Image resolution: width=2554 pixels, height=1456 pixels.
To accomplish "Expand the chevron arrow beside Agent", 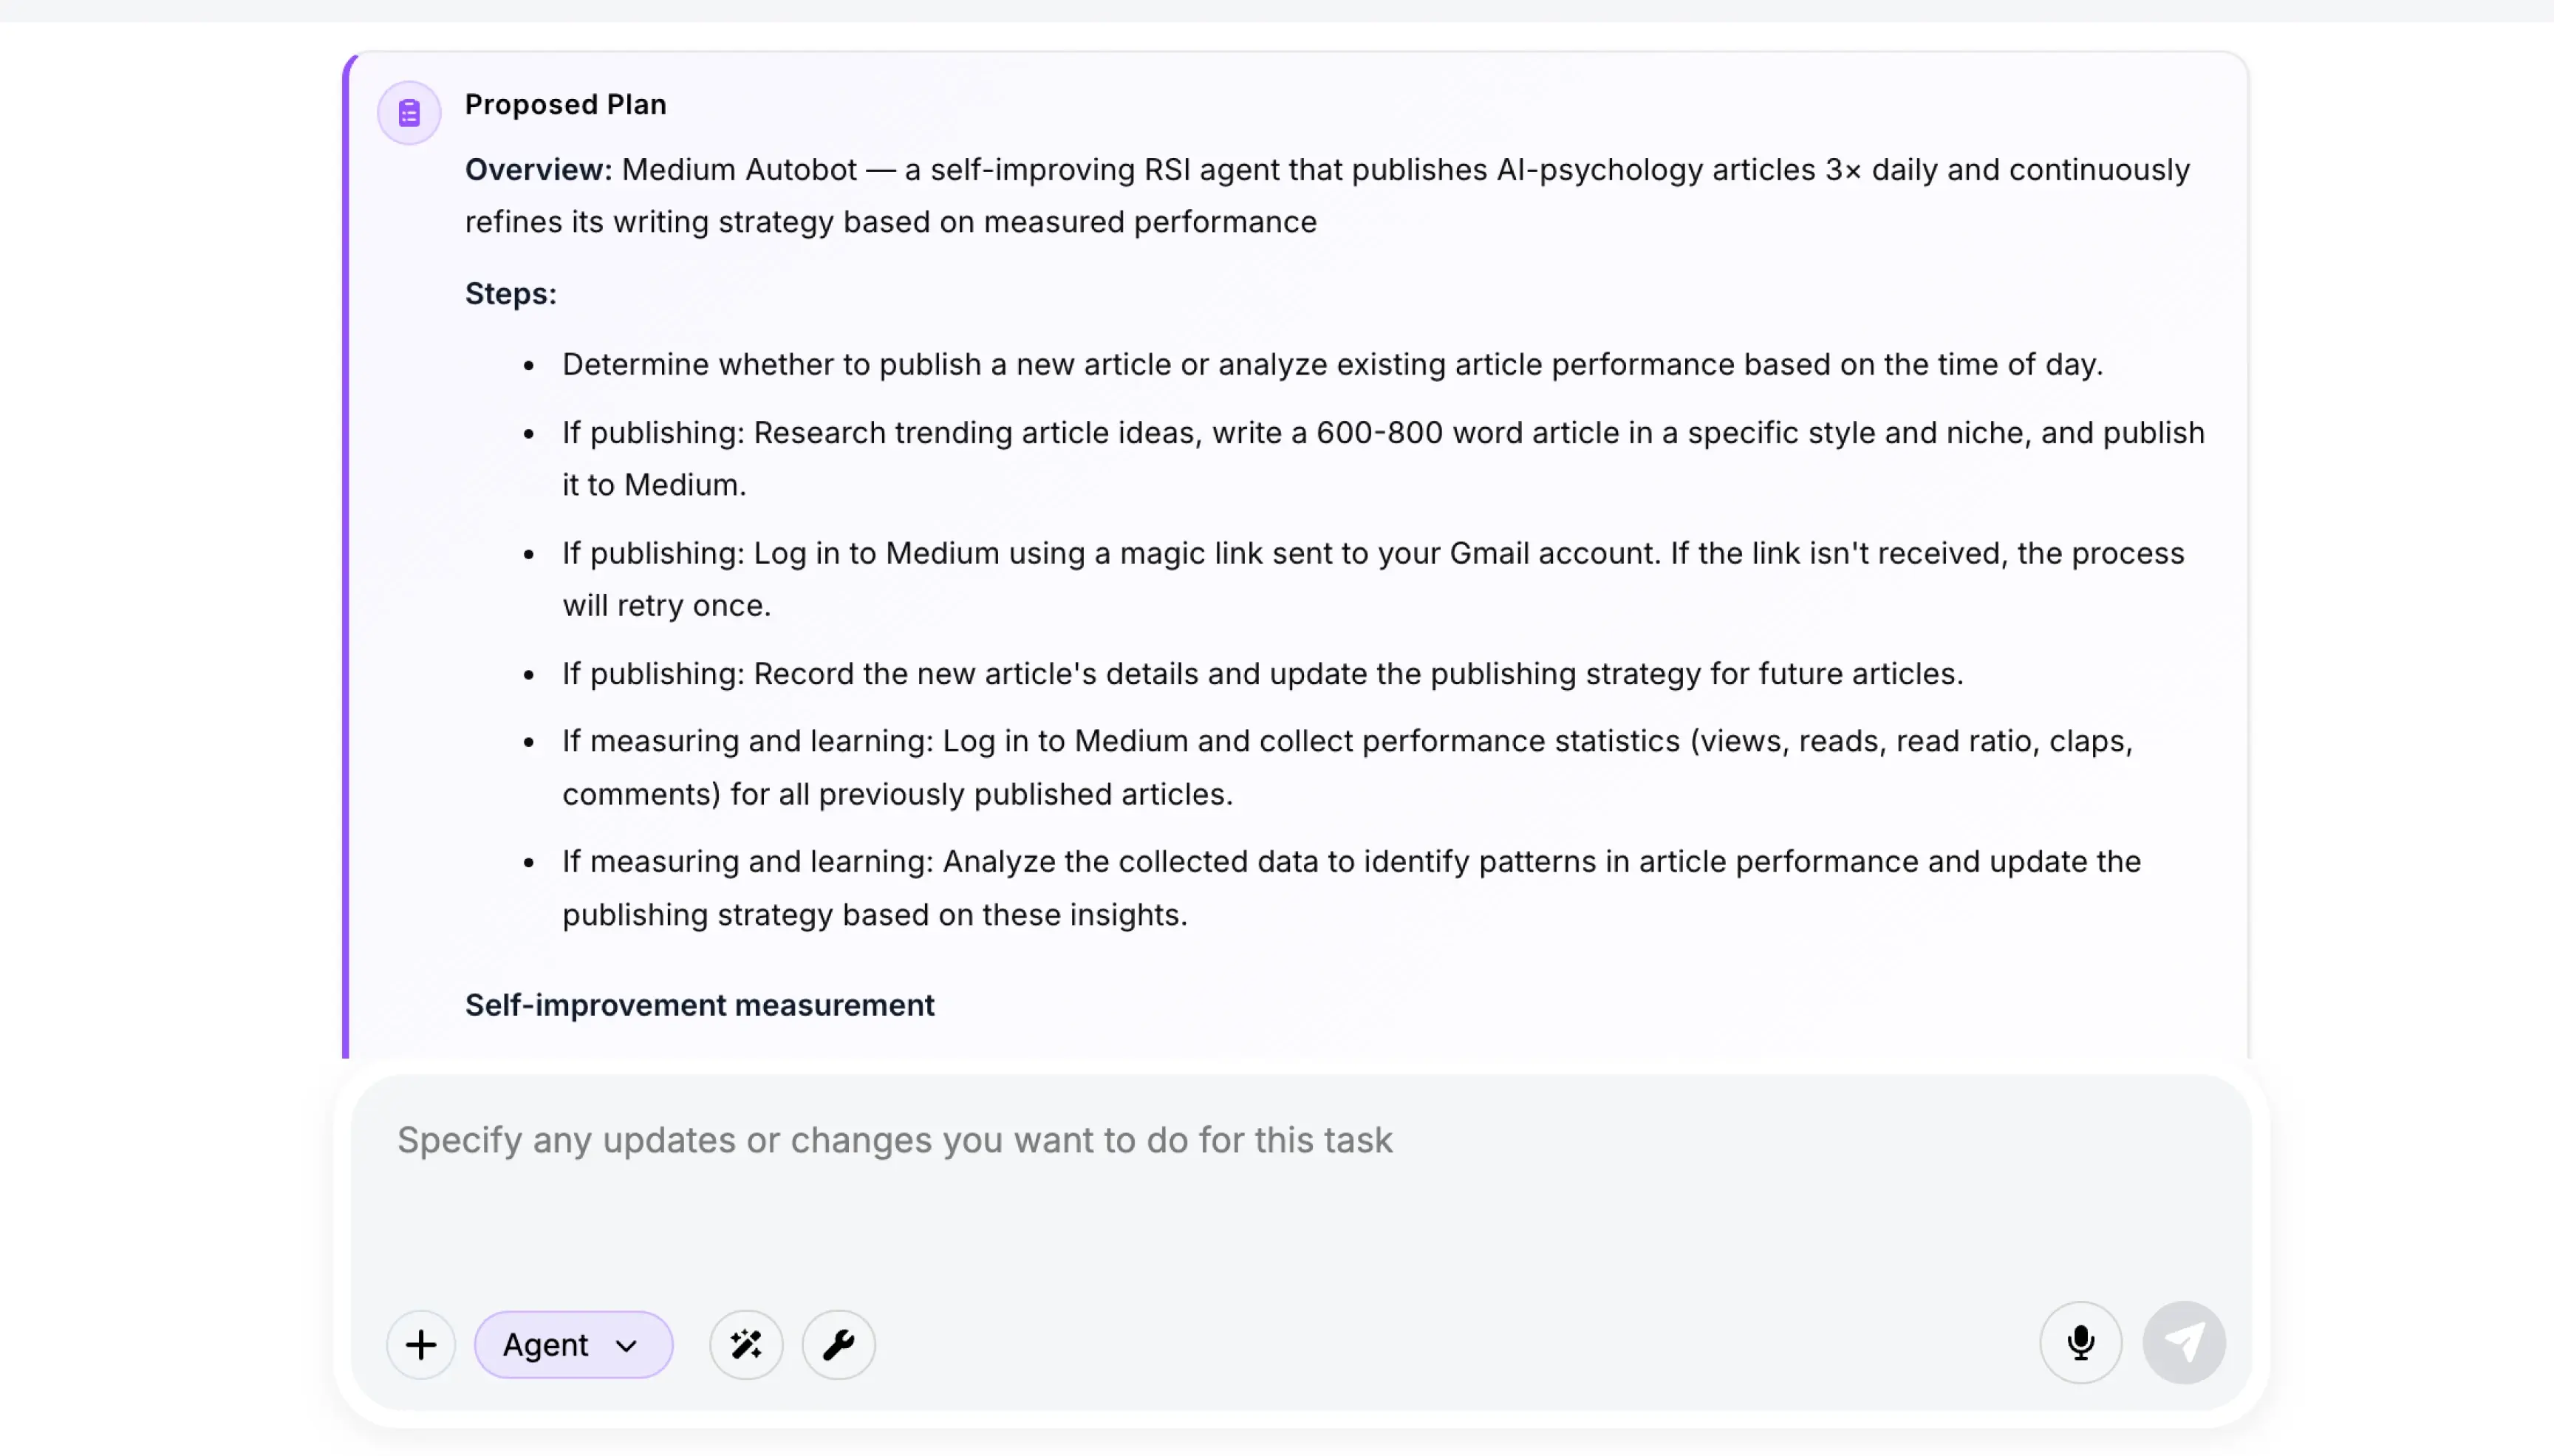I will click(627, 1345).
